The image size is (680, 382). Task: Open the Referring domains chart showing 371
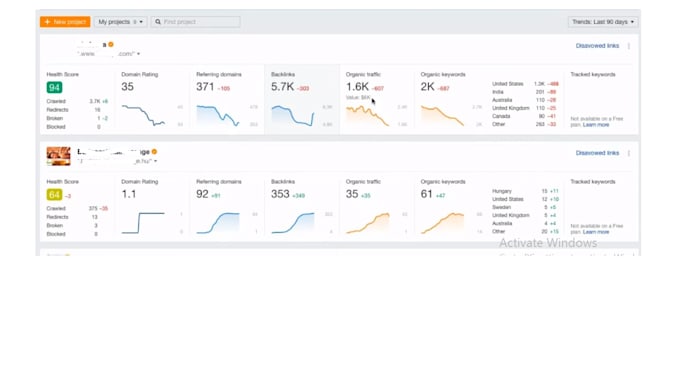[x=218, y=115]
